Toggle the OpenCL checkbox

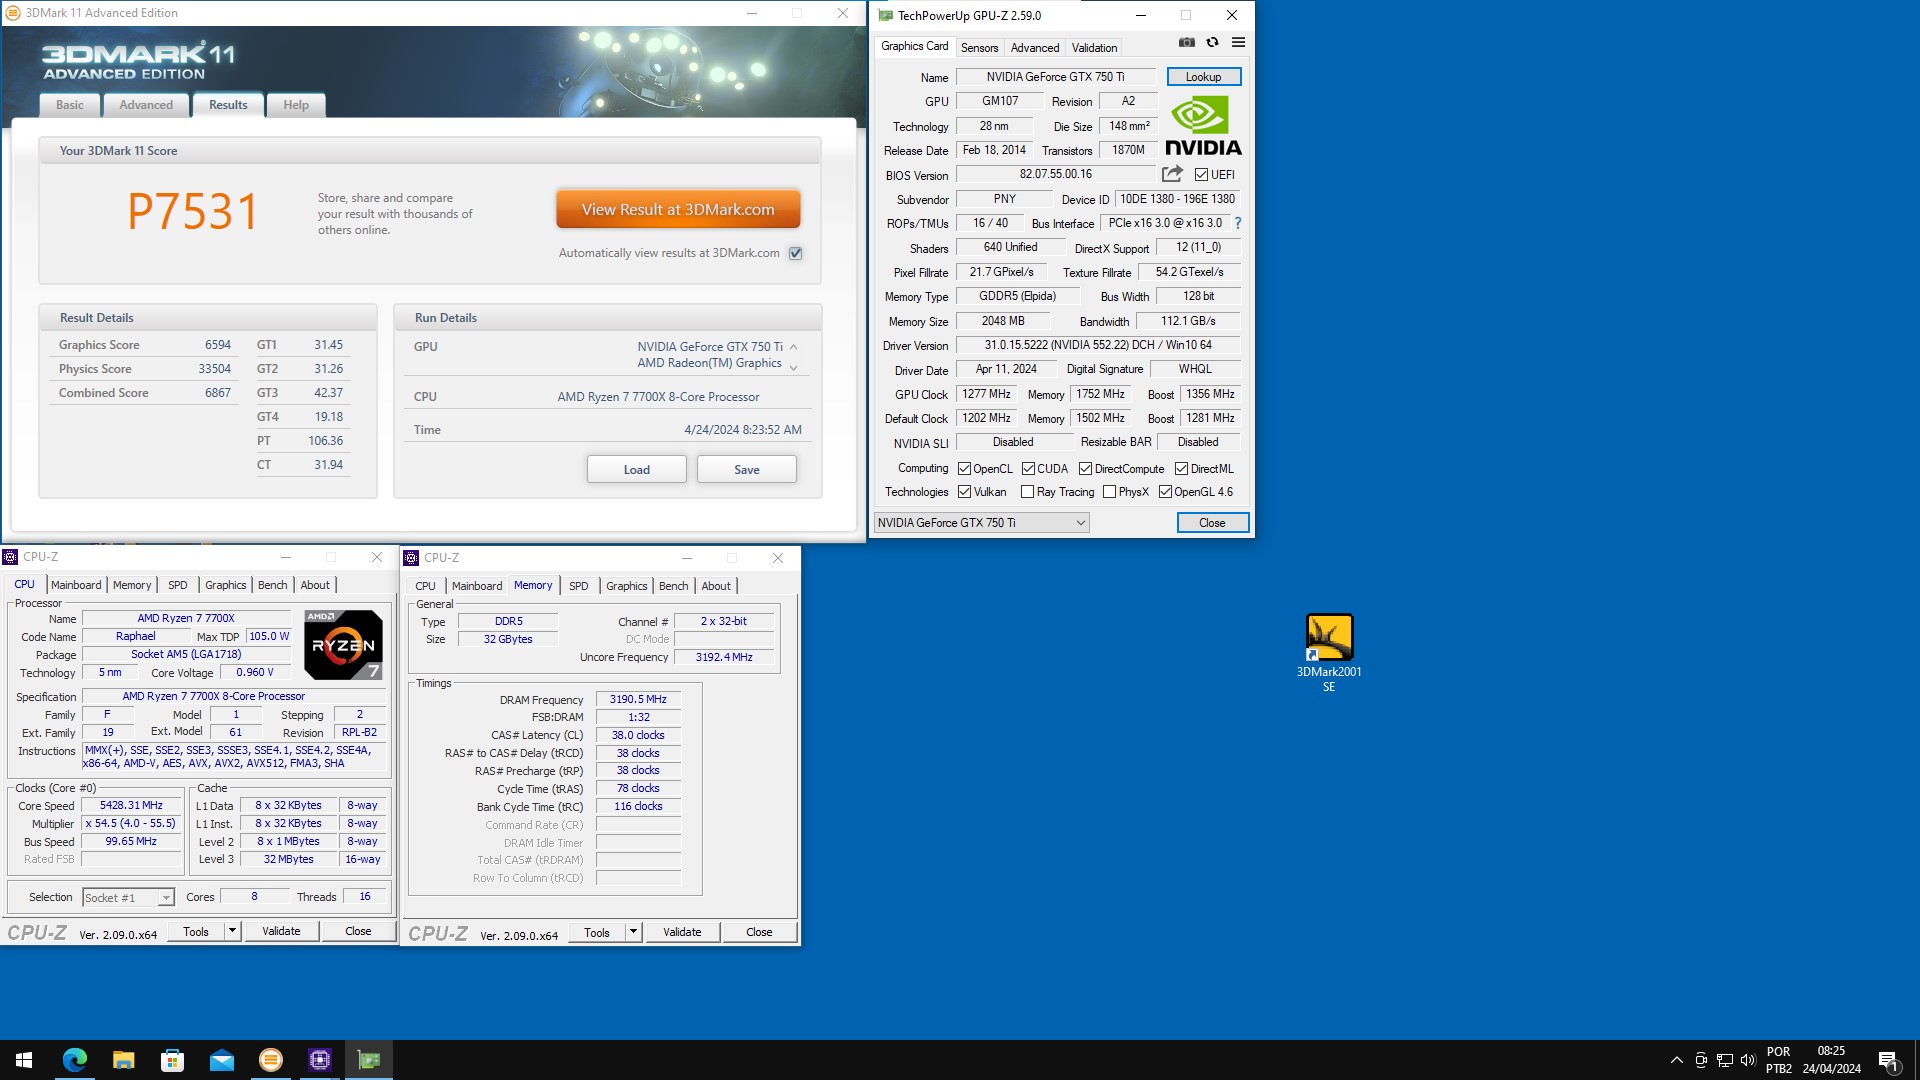click(964, 469)
